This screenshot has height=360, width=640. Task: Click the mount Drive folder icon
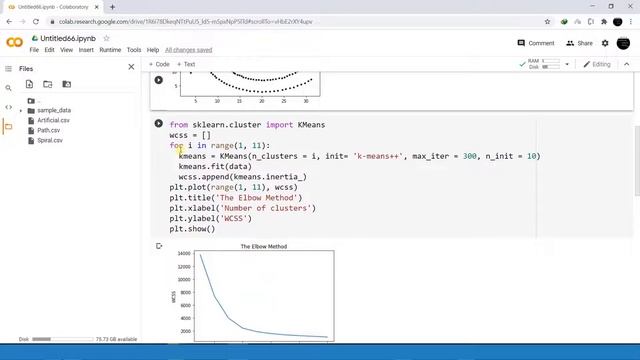point(67,84)
